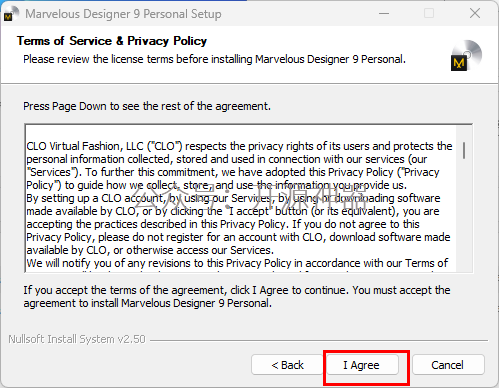Click the Marvelous Designer disc logo in header
This screenshot has height=388, width=499.
pyautogui.click(x=466, y=55)
